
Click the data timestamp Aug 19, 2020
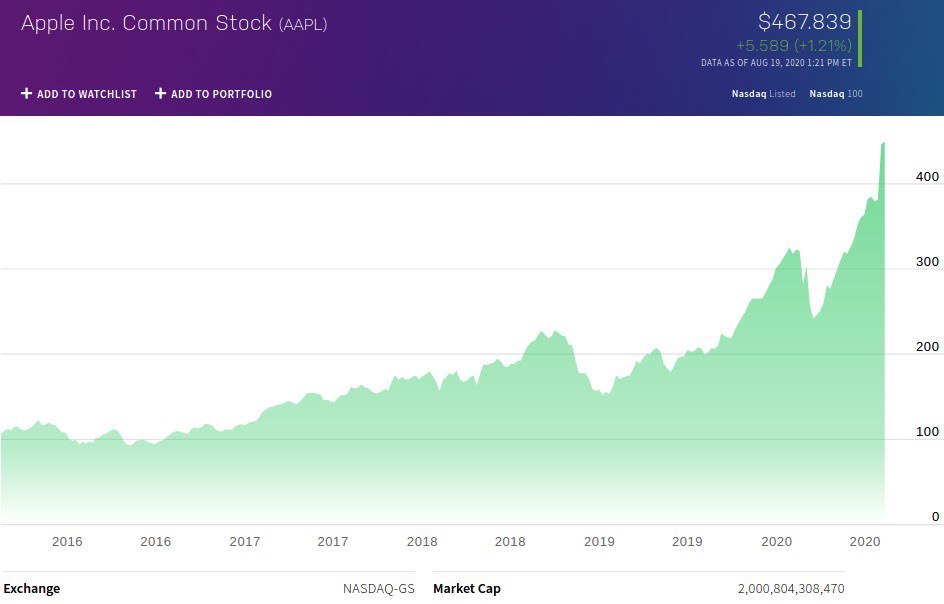pos(776,63)
